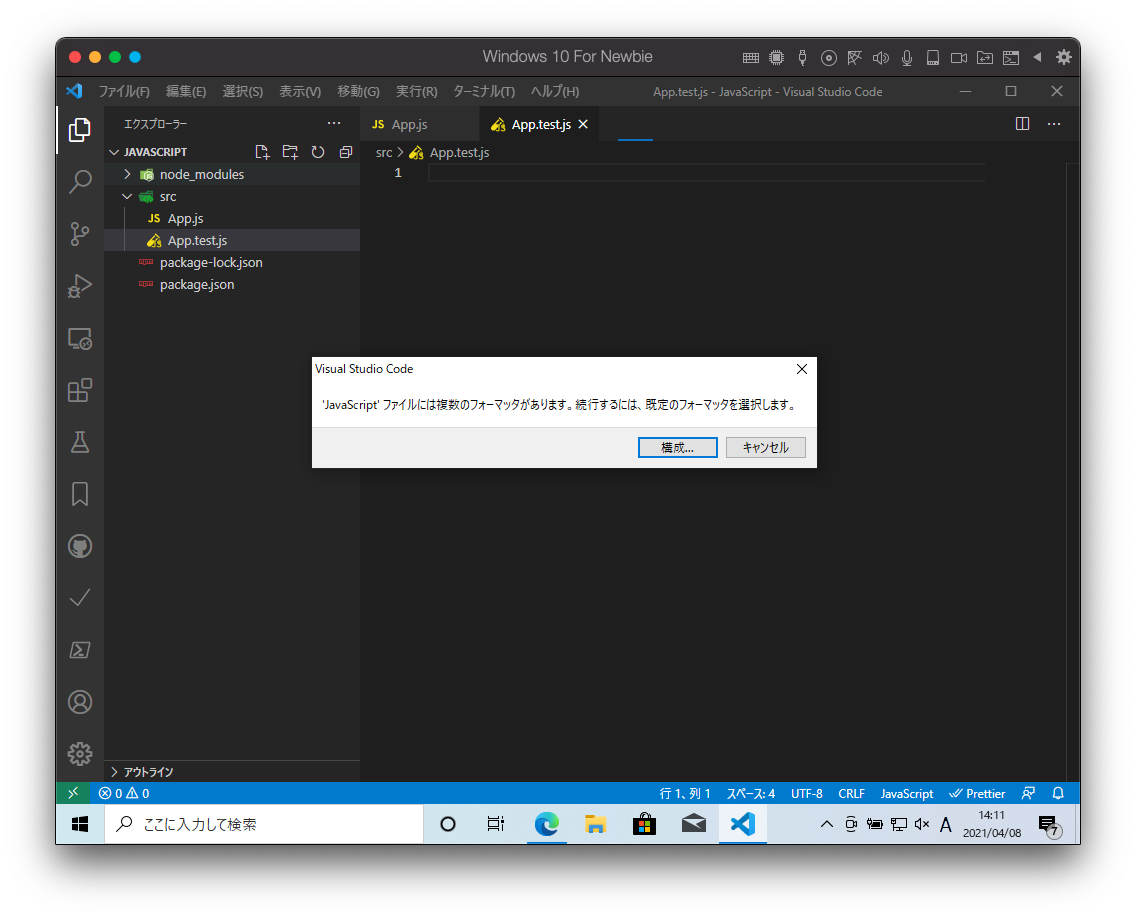Screen dimensions: 1136x918
Task: Click line and column indicator 行 1、列 1
Action: point(685,793)
